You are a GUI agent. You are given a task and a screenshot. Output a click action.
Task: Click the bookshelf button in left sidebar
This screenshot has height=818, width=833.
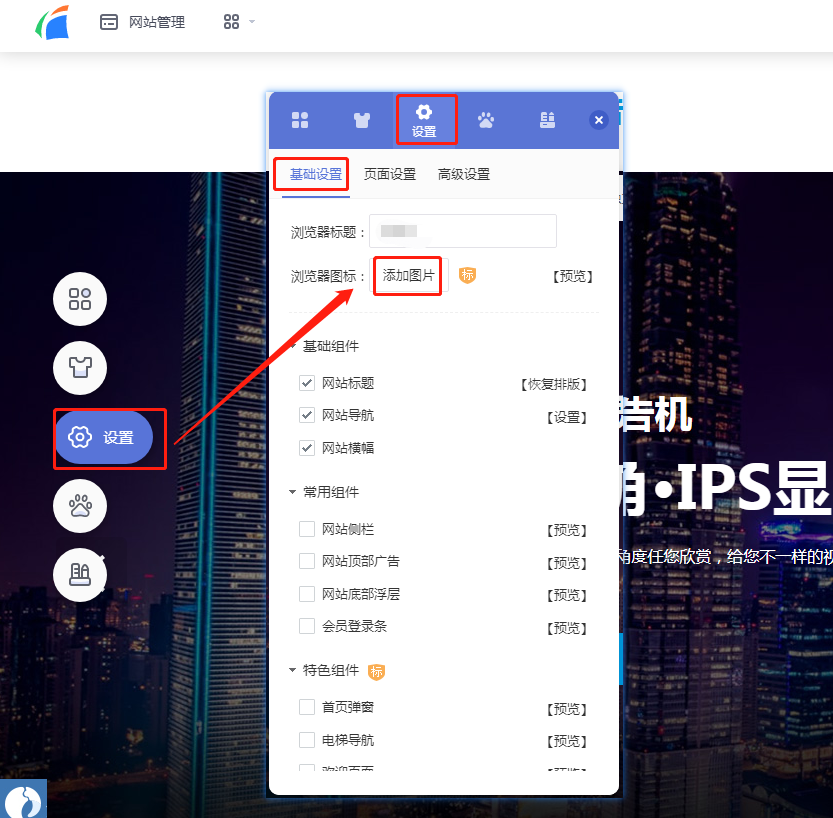pyautogui.click(x=80, y=575)
